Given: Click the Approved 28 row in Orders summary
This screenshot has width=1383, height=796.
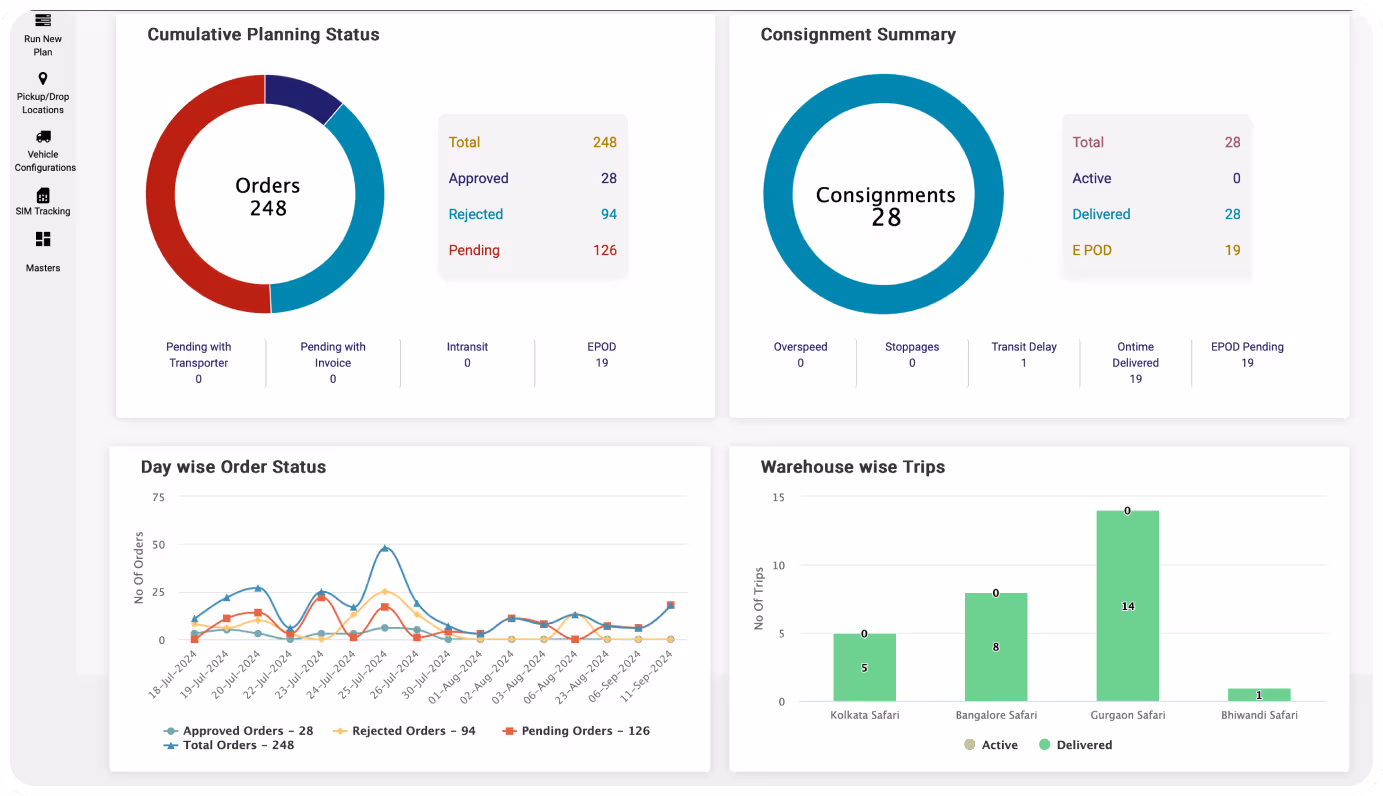Looking at the screenshot, I should (533, 178).
